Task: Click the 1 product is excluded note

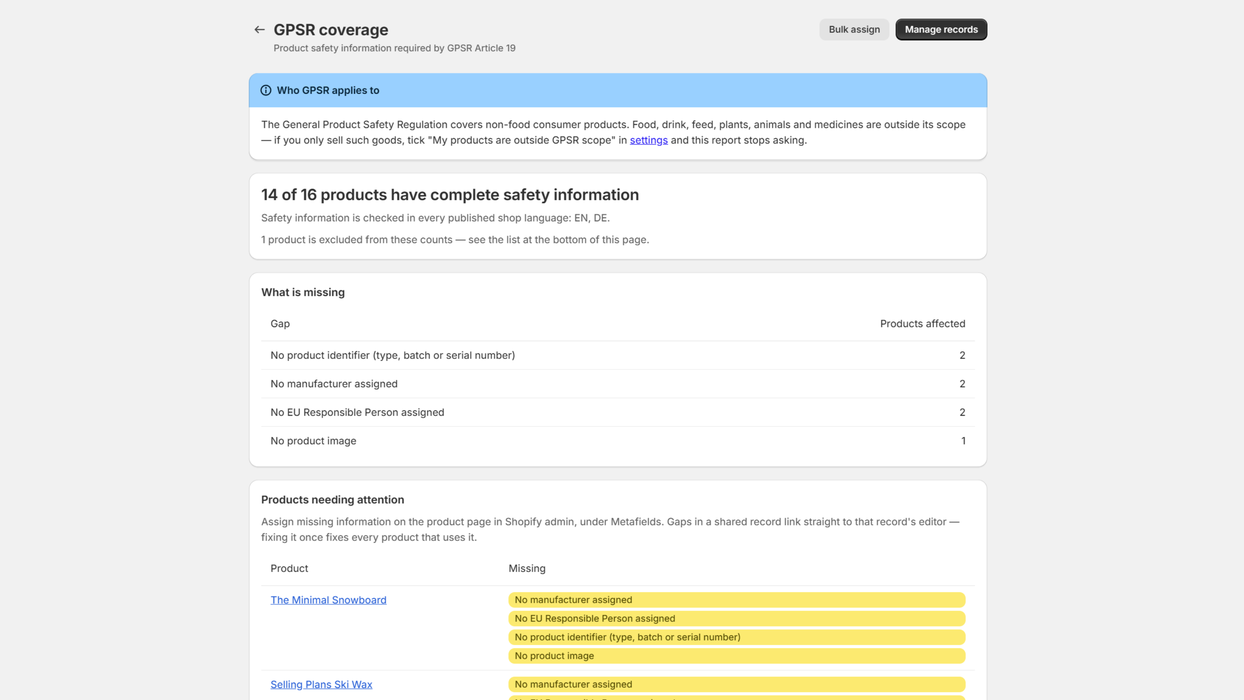Action: pyautogui.click(x=455, y=240)
